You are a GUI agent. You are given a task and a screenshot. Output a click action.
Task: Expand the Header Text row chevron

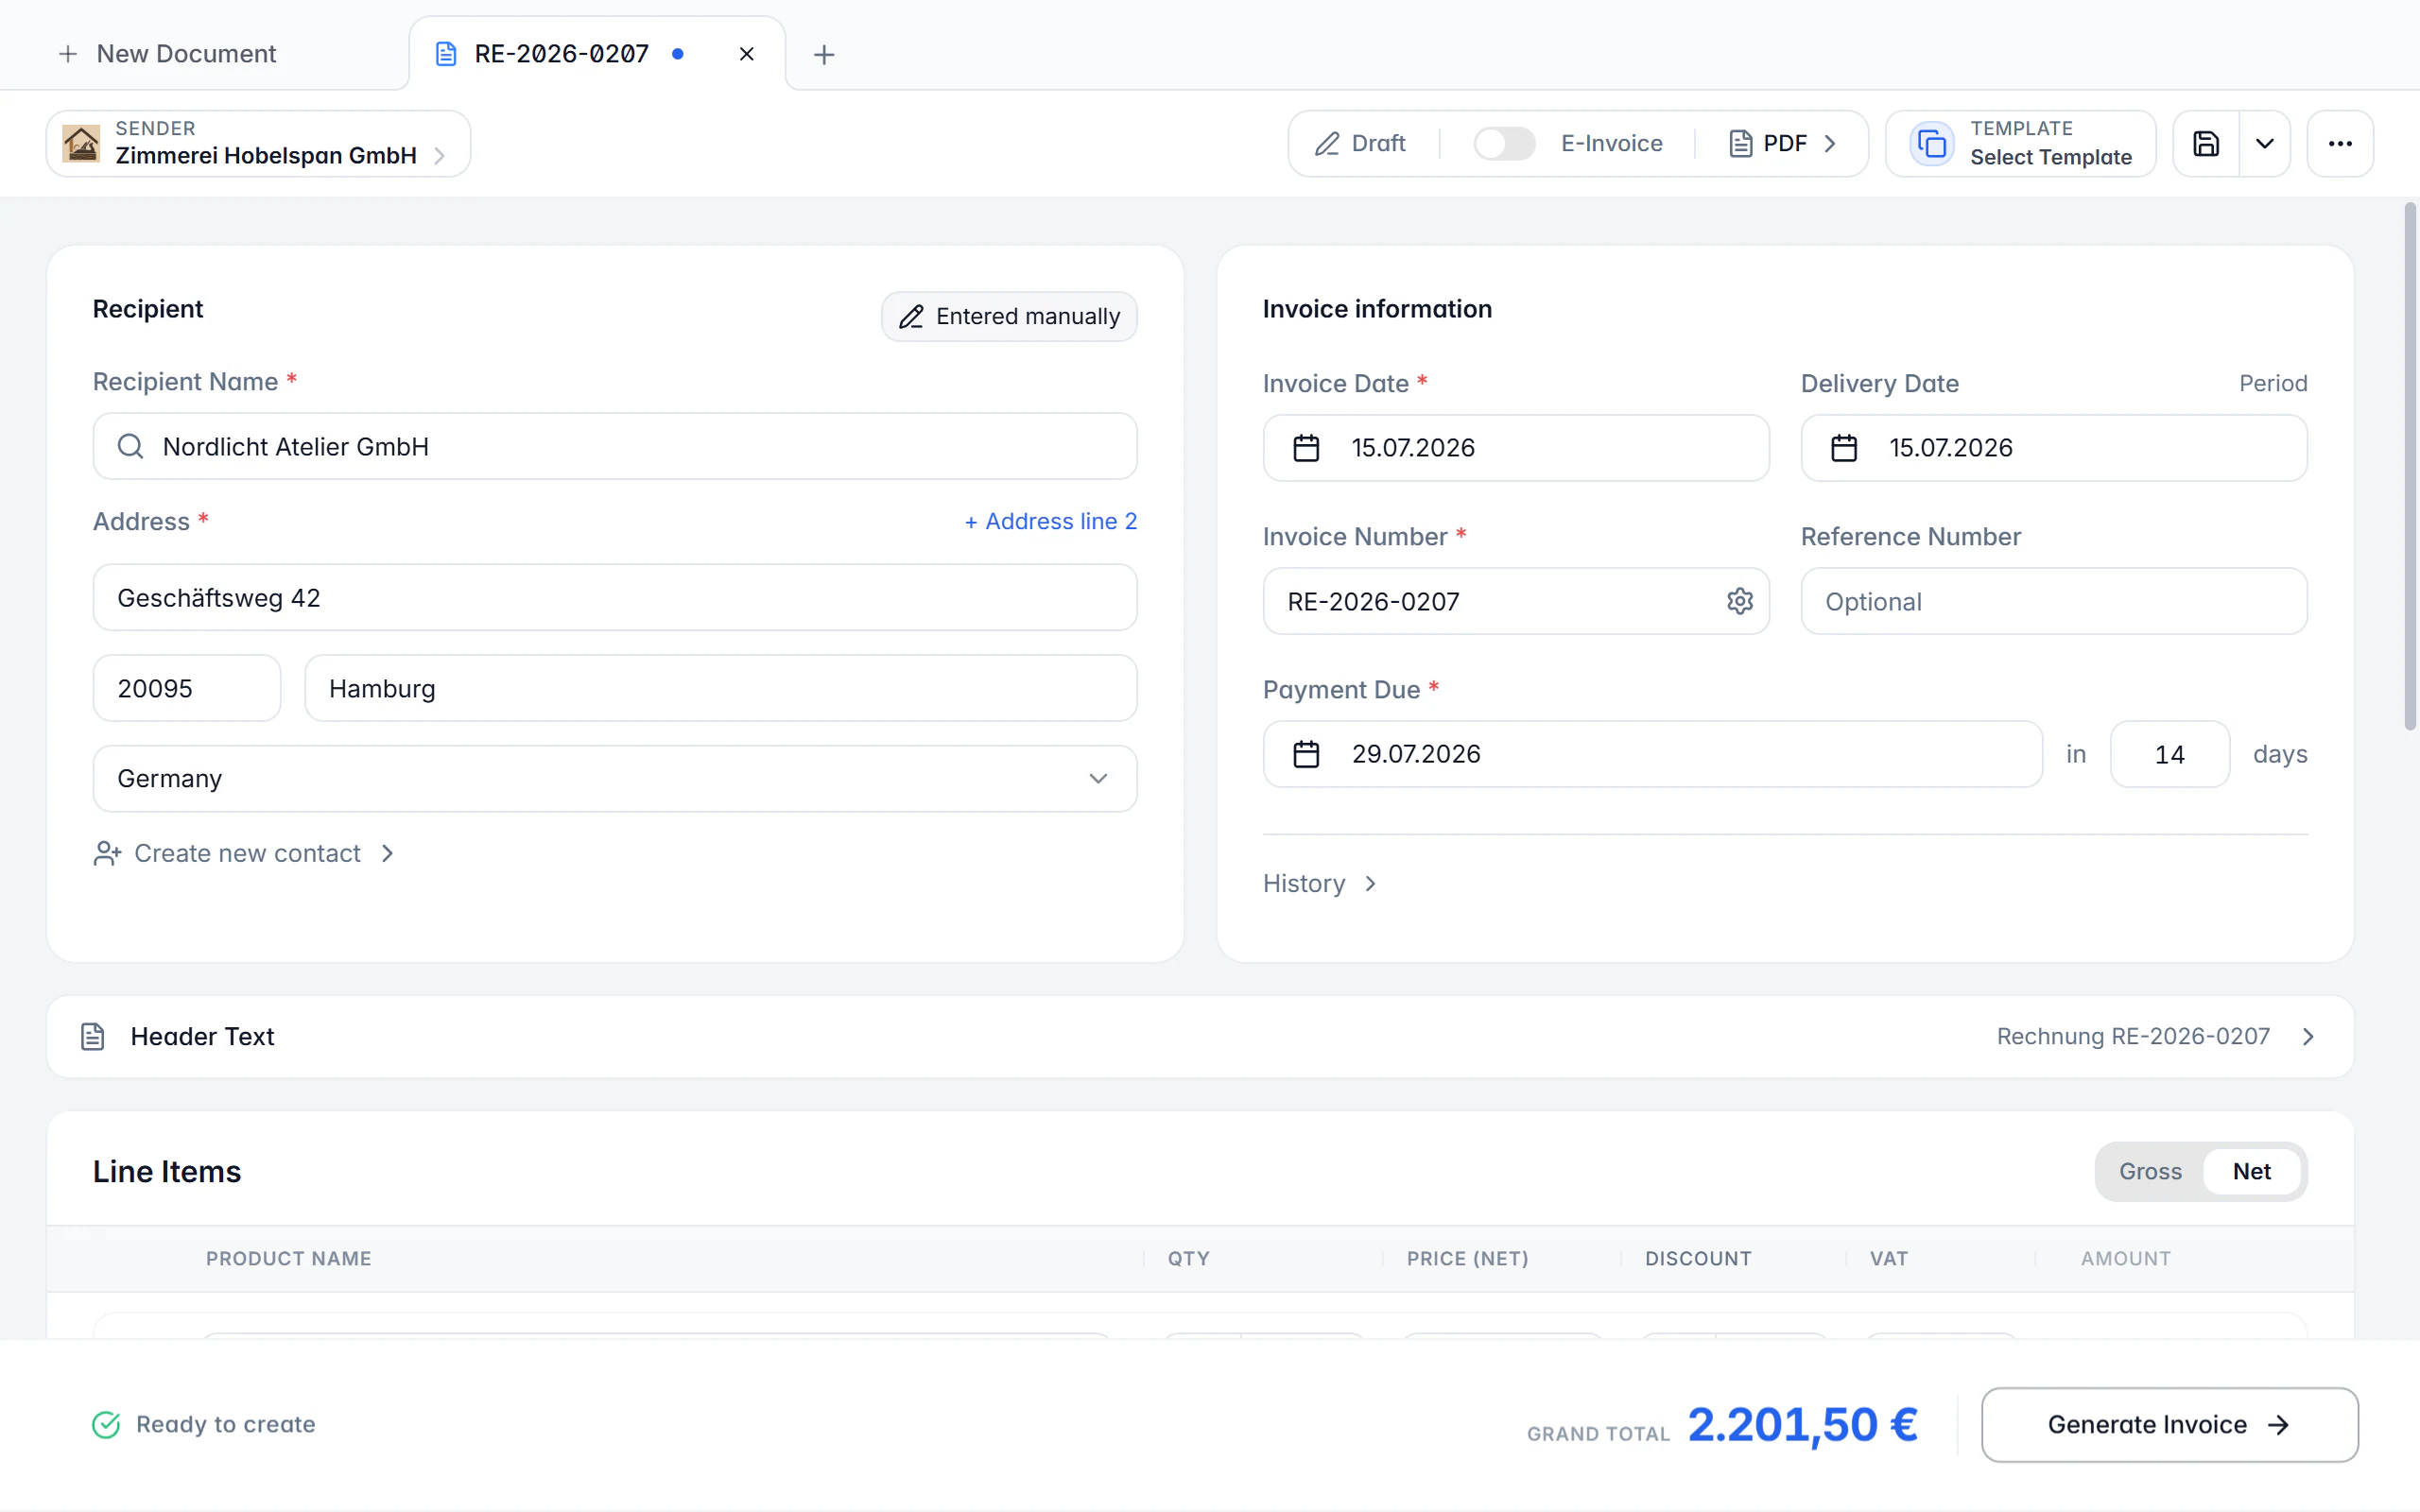[2308, 1036]
